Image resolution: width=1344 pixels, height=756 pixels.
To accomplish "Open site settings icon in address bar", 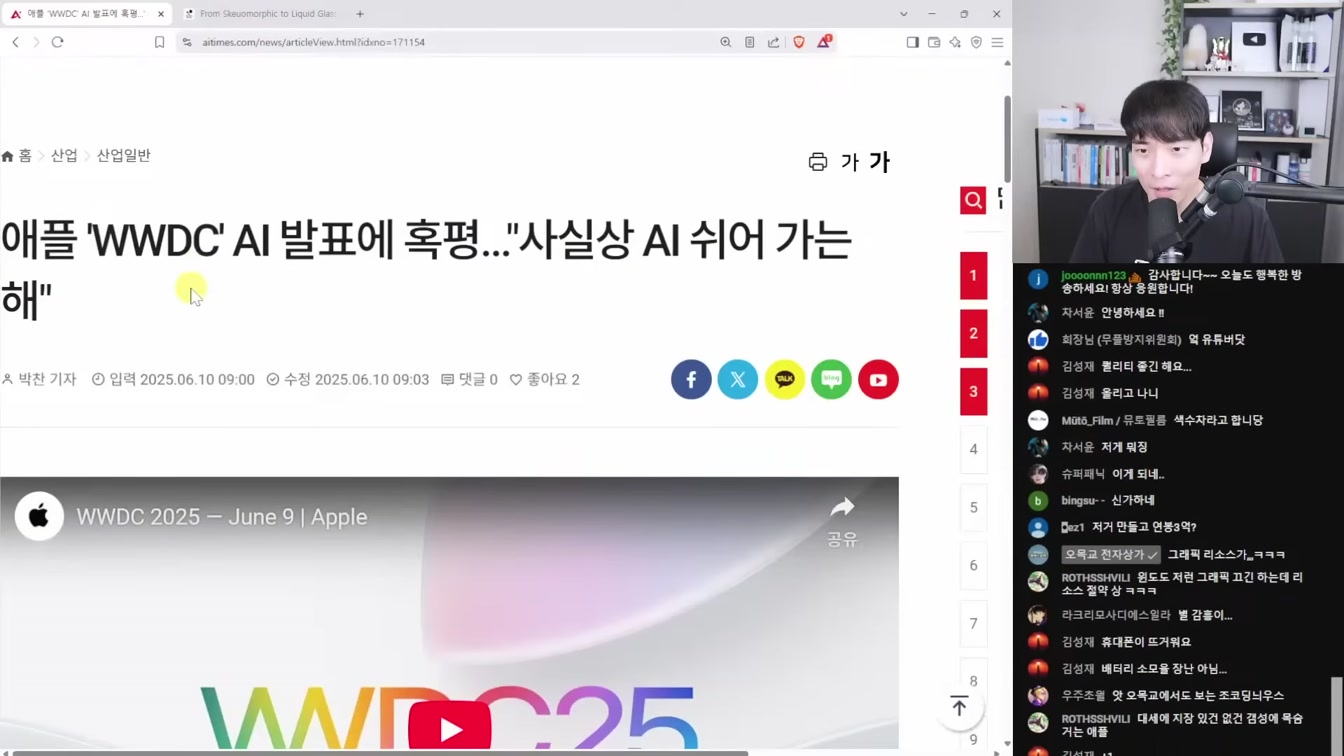I will tap(187, 42).
